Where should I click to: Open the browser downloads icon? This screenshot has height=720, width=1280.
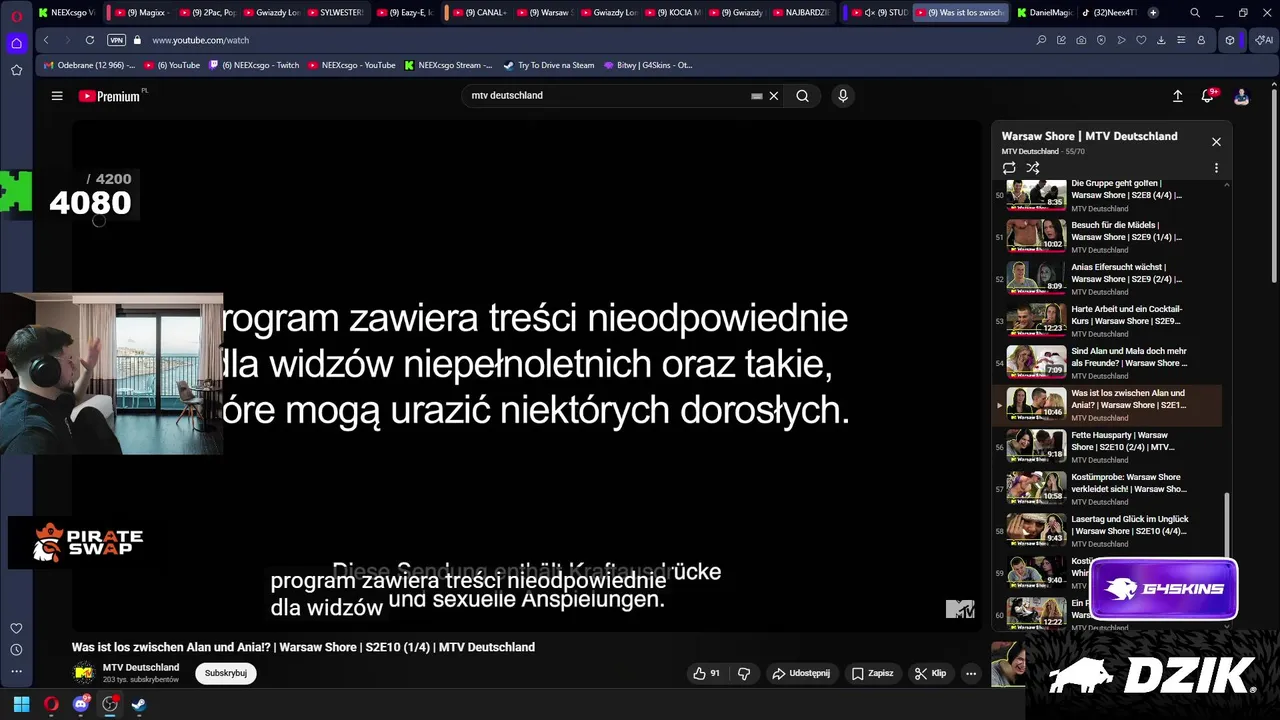[x=1161, y=40]
